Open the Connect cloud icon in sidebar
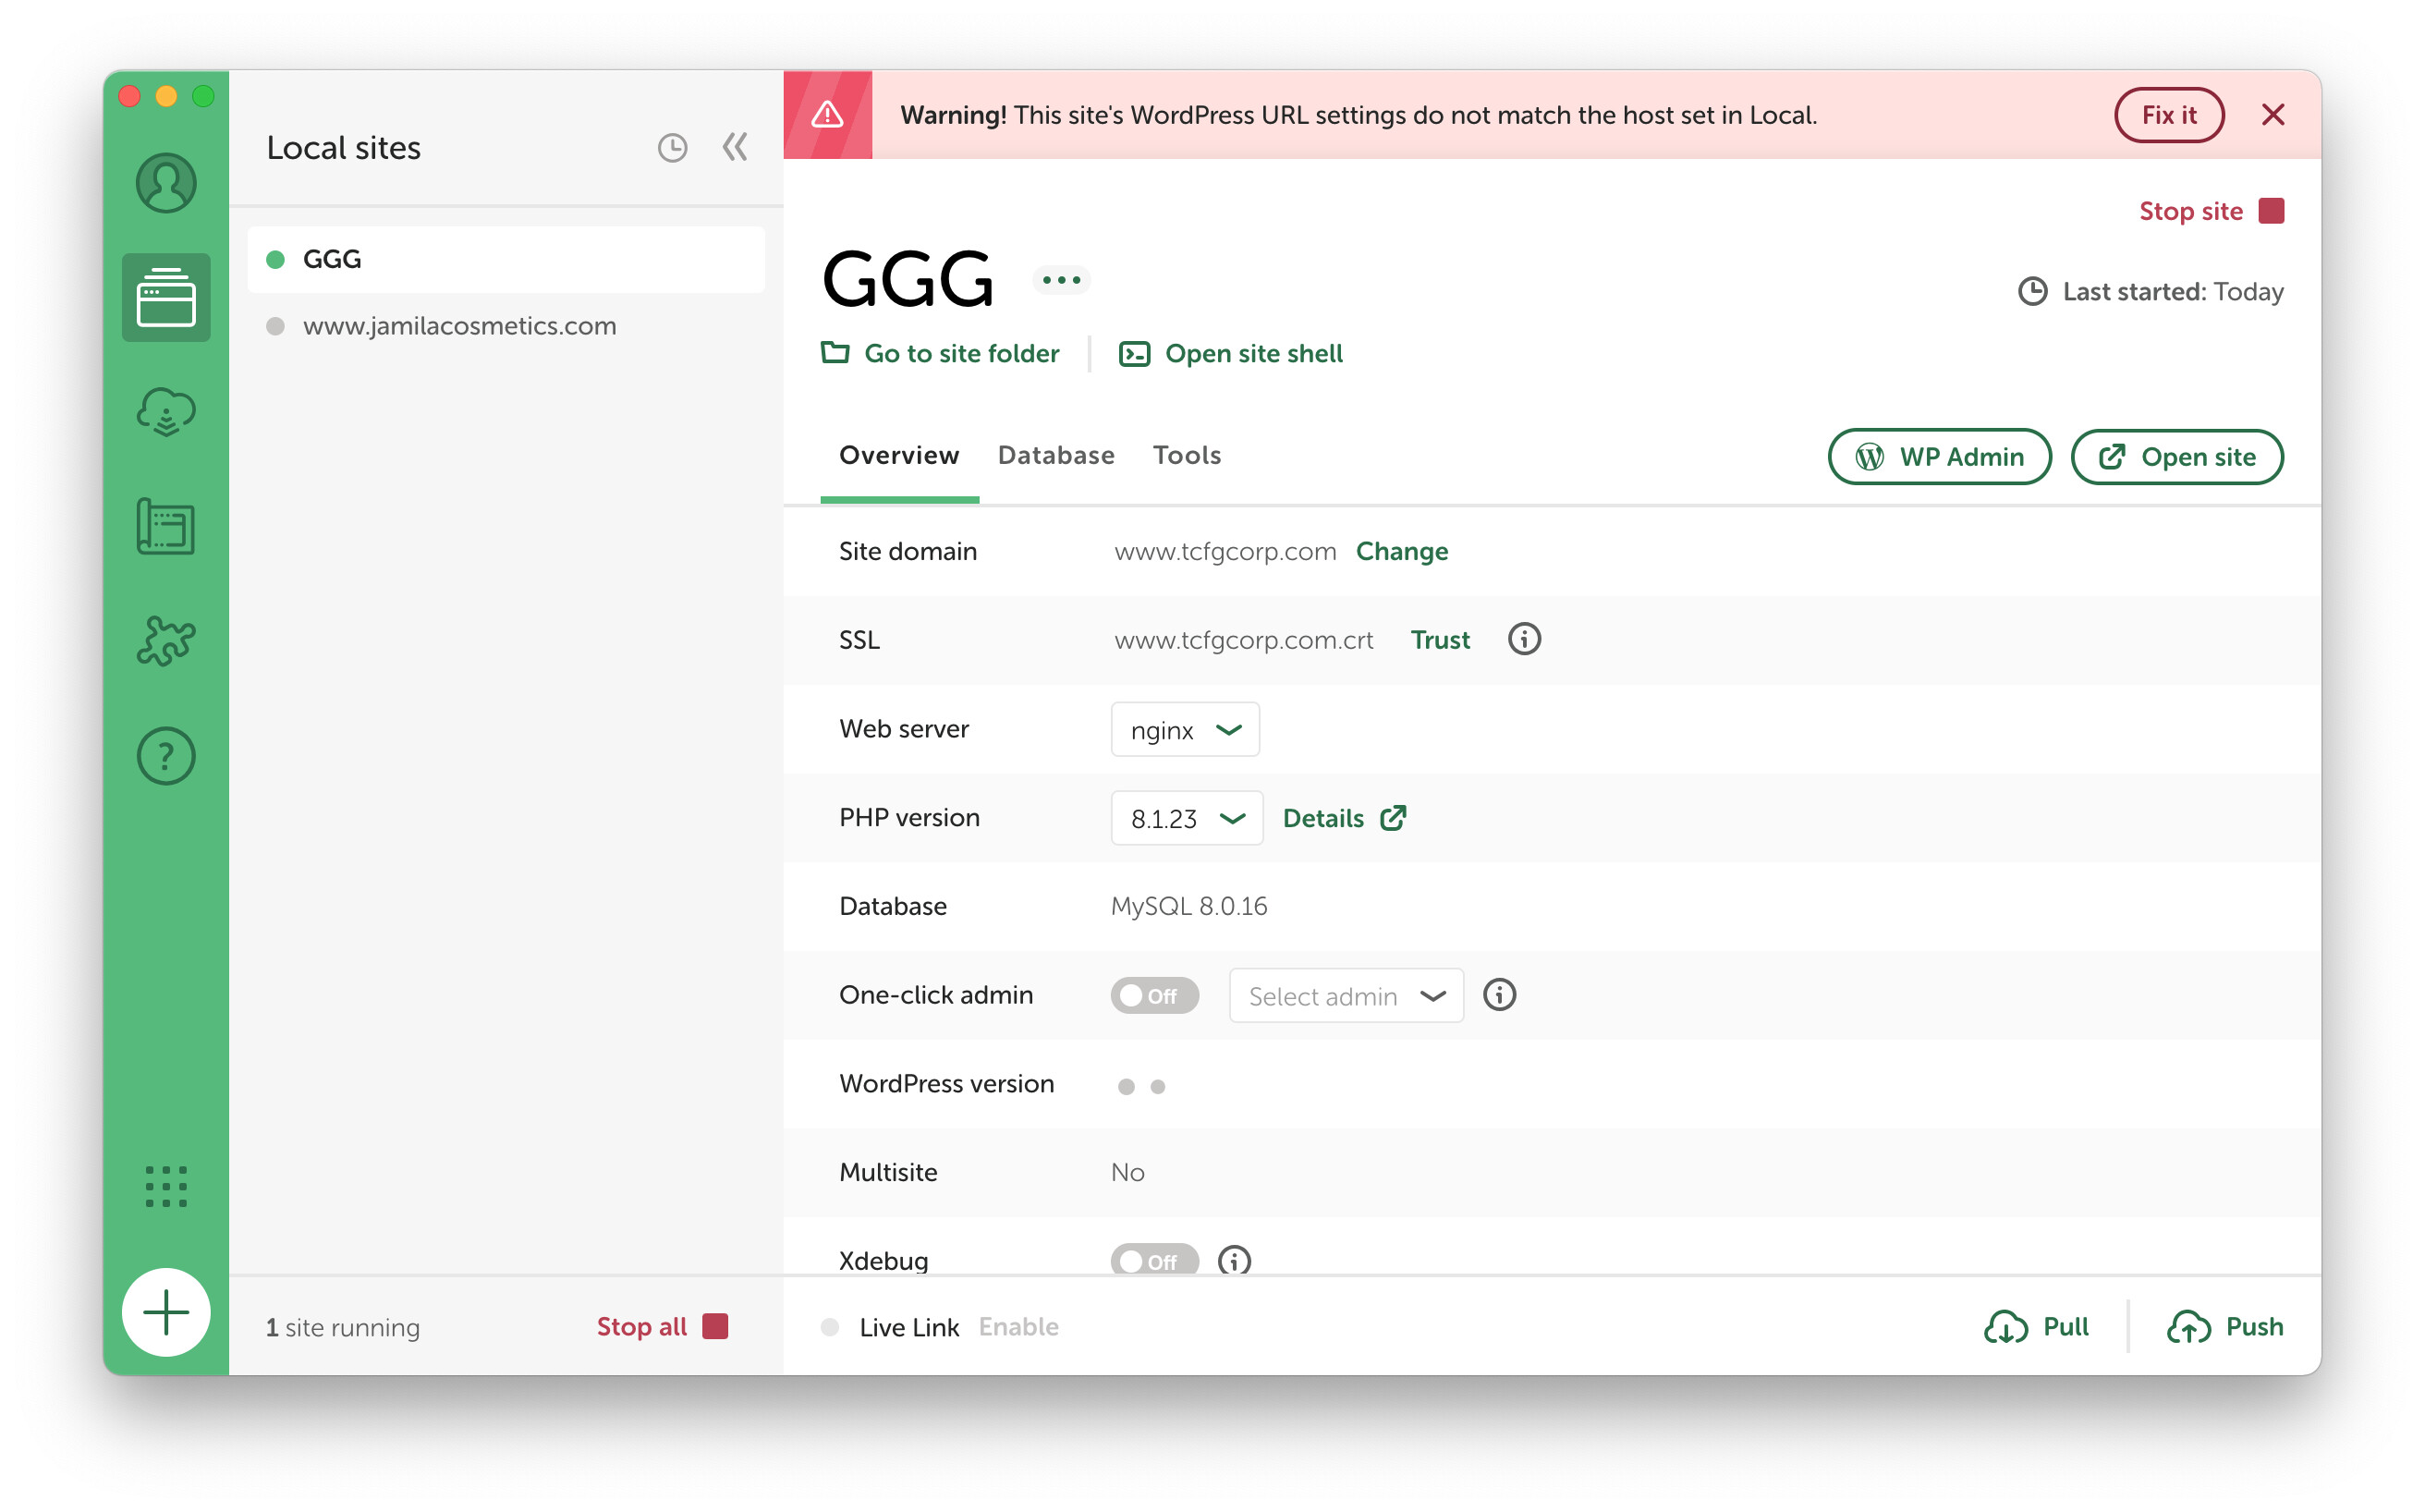 166,412
